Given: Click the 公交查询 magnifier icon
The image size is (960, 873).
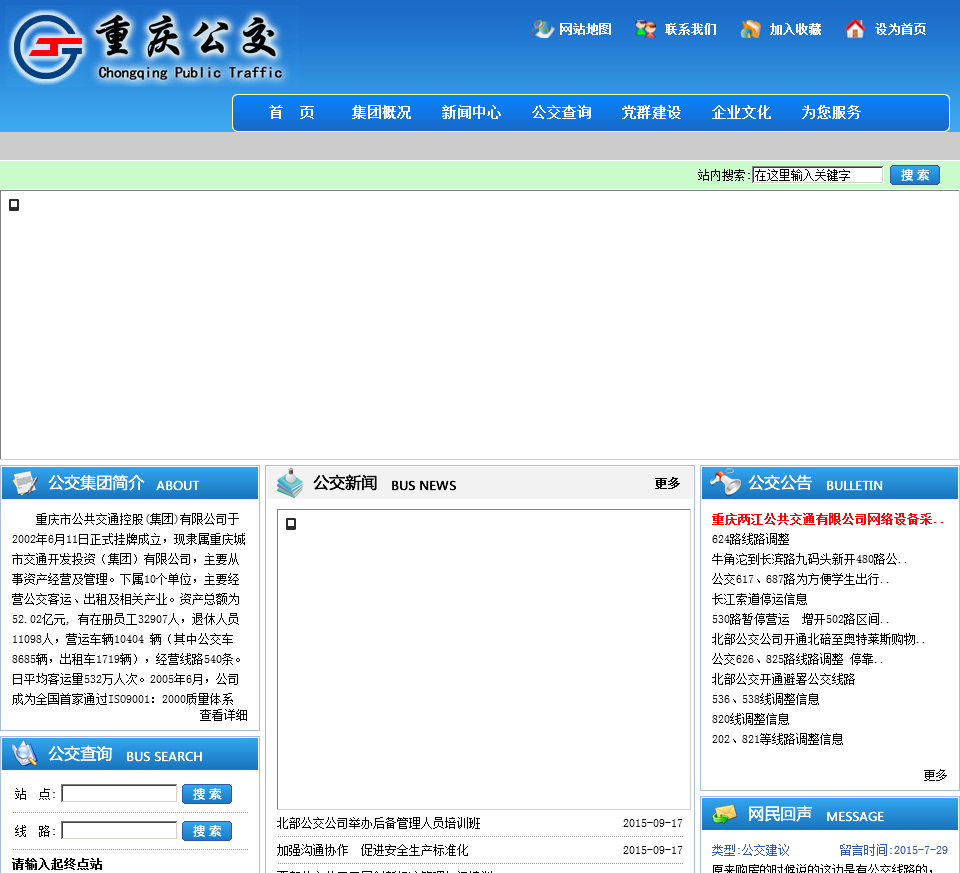Looking at the screenshot, I should pyautogui.click(x=24, y=754).
